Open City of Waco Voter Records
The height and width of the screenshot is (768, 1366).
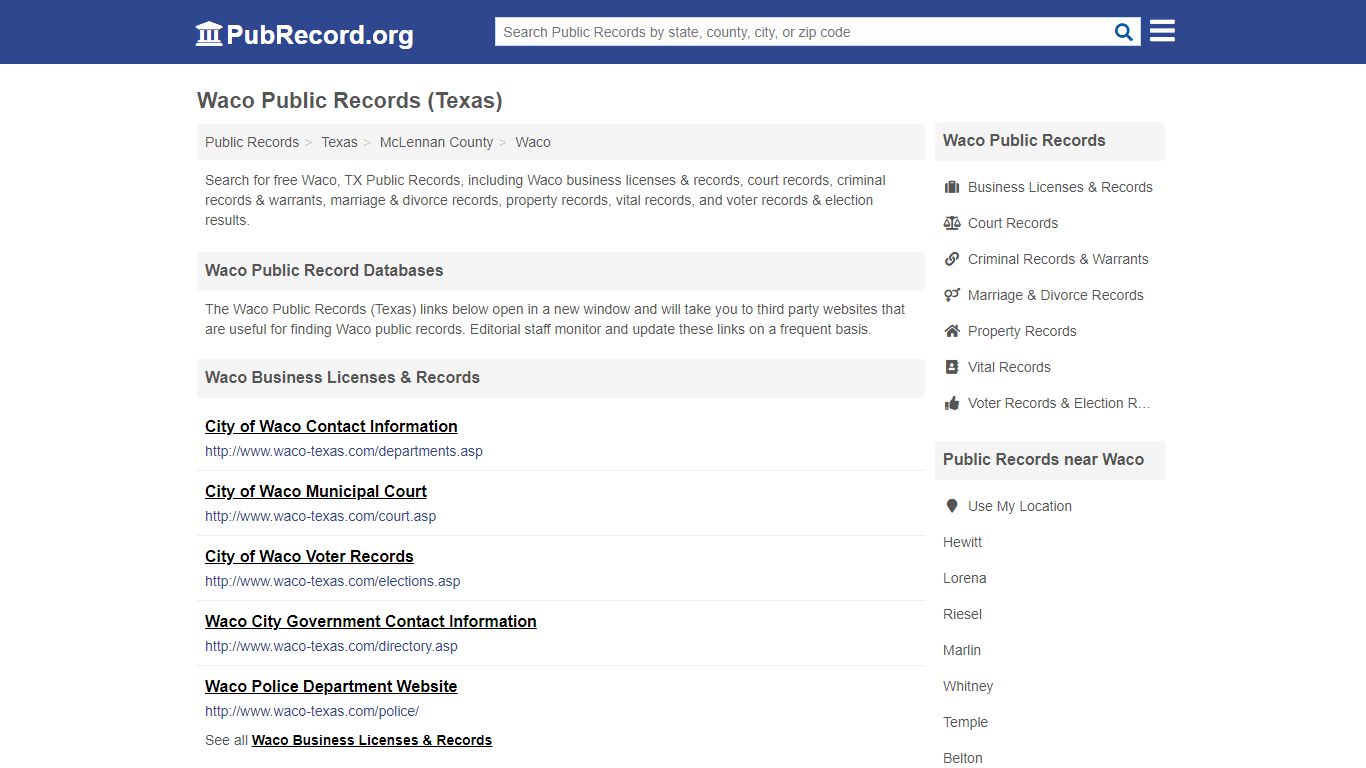click(x=309, y=556)
